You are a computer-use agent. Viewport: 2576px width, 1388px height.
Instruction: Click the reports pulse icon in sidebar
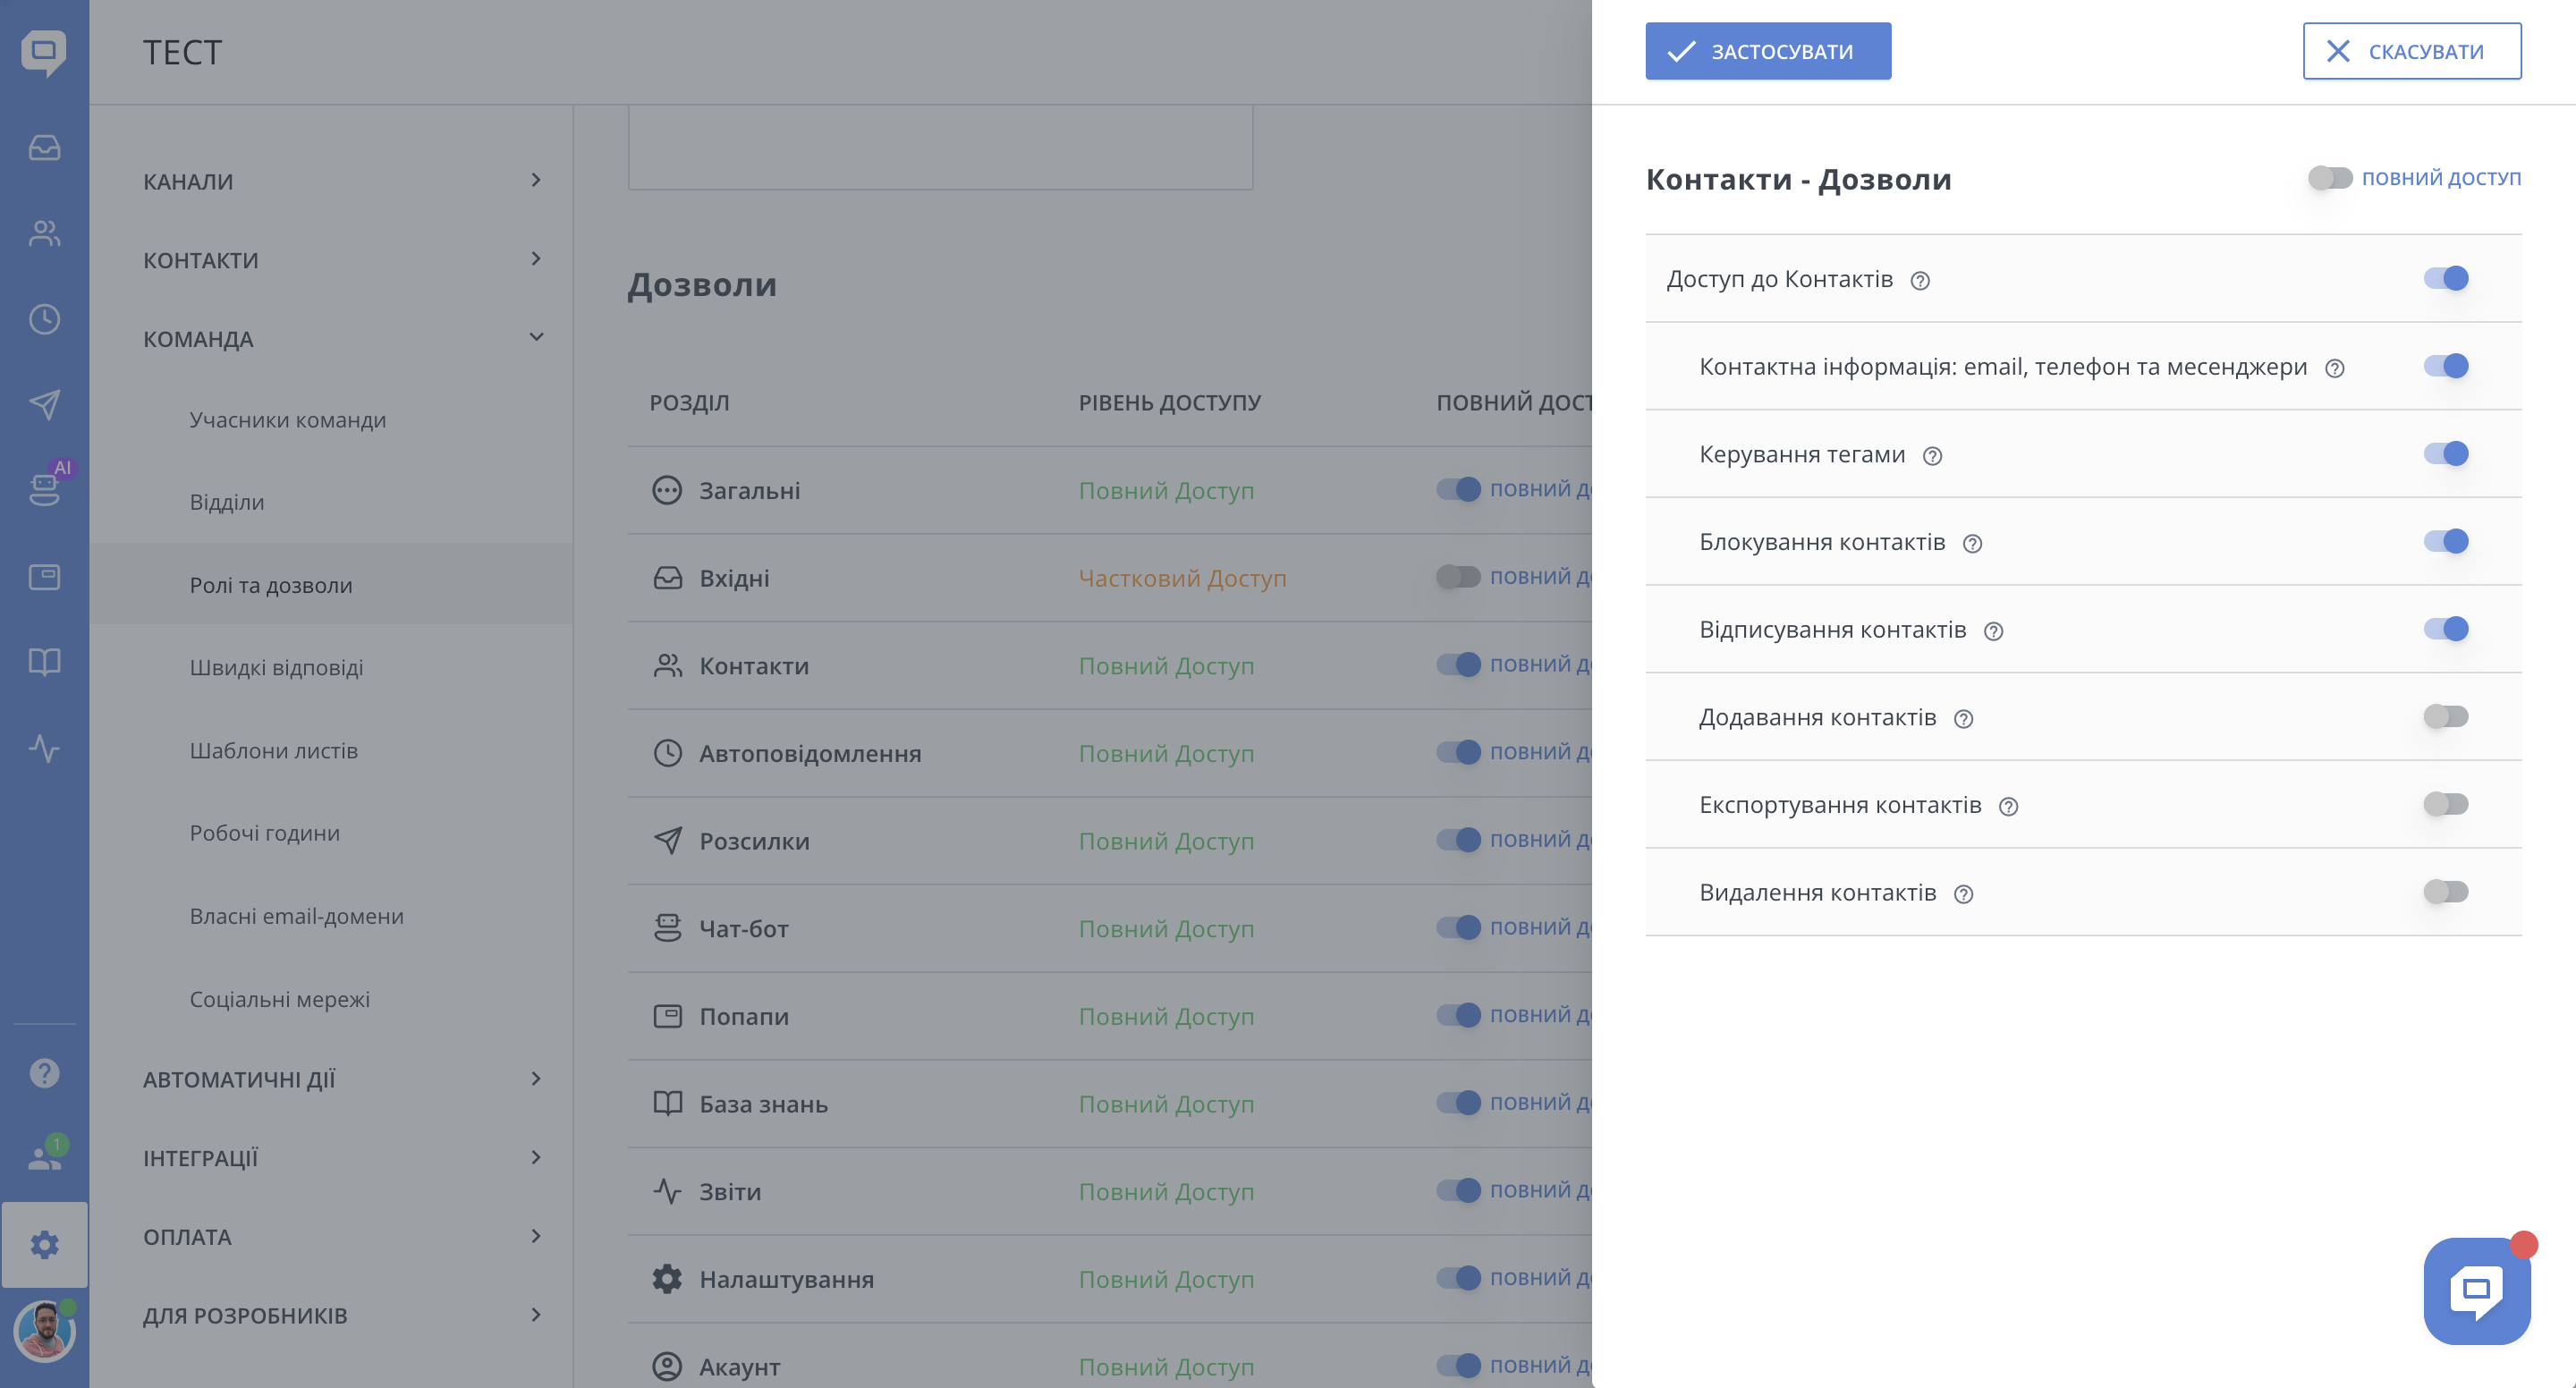[44, 747]
